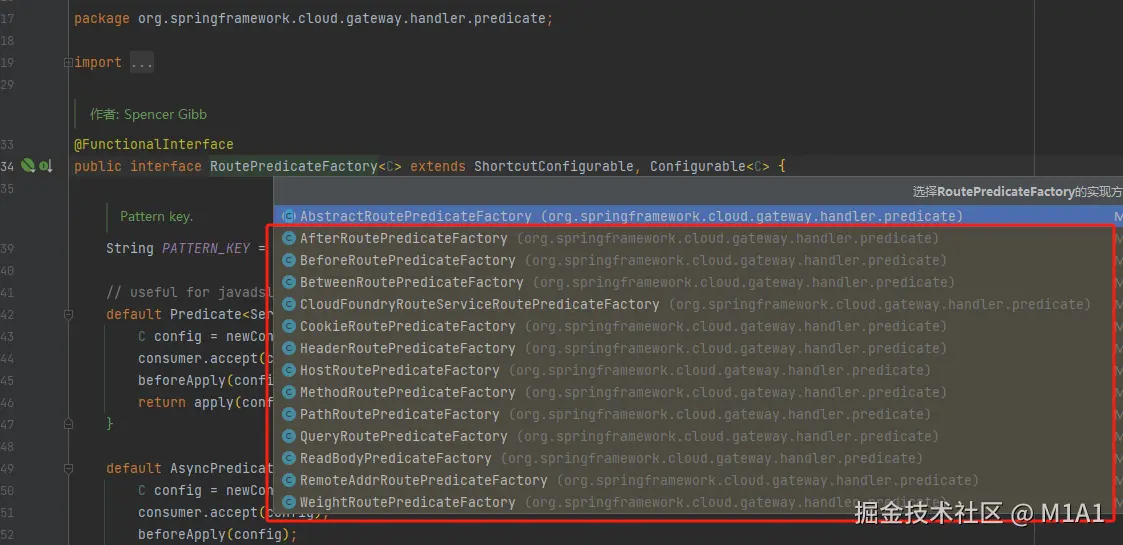The width and height of the screenshot is (1123, 545).
Task: Click class icon beside BeforeRoutePredicateFactory
Action: coord(289,260)
